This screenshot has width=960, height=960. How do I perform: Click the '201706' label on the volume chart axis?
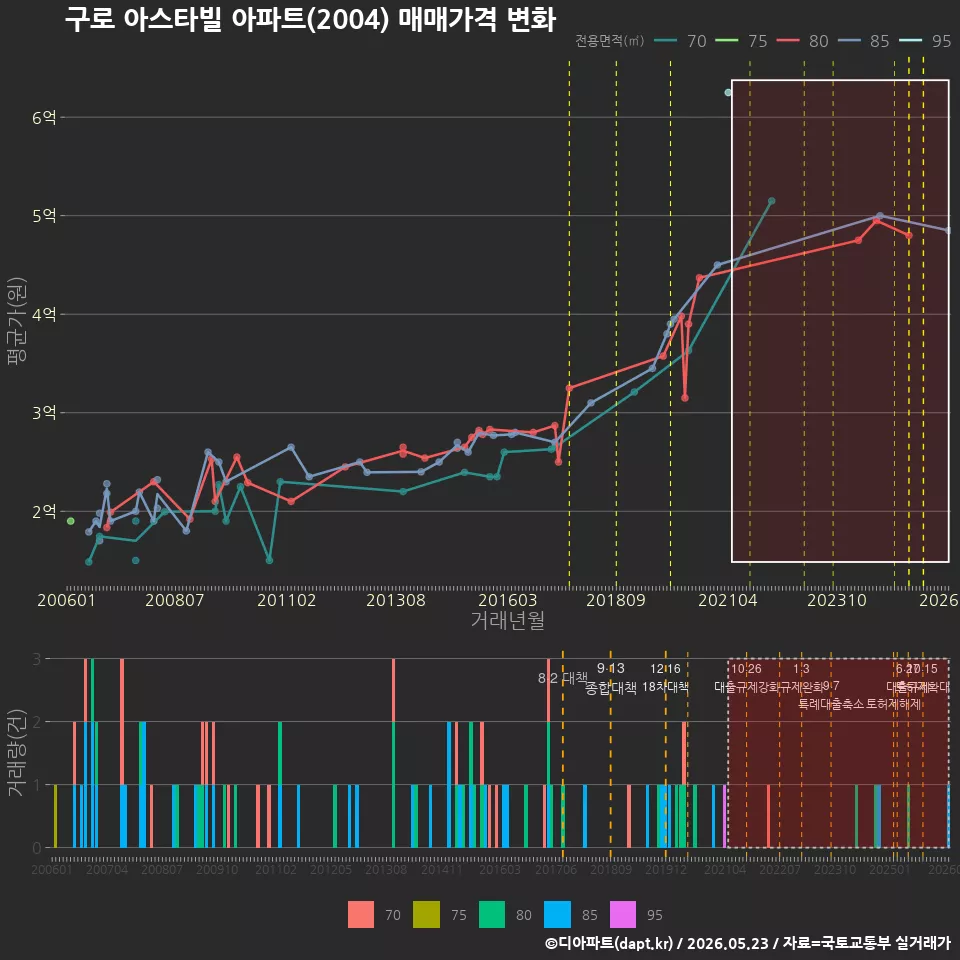(556, 869)
